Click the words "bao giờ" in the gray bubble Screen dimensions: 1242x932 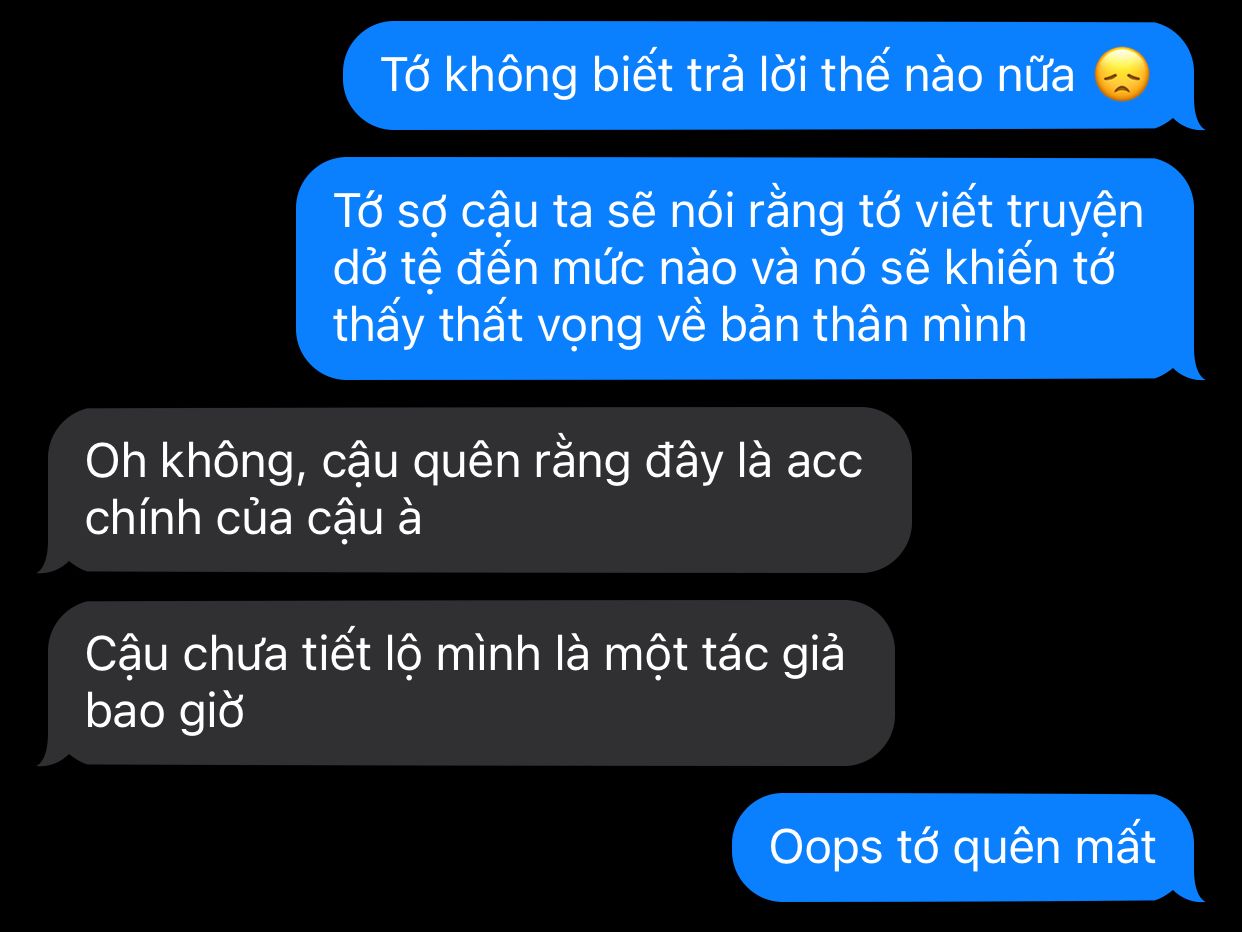click(165, 712)
